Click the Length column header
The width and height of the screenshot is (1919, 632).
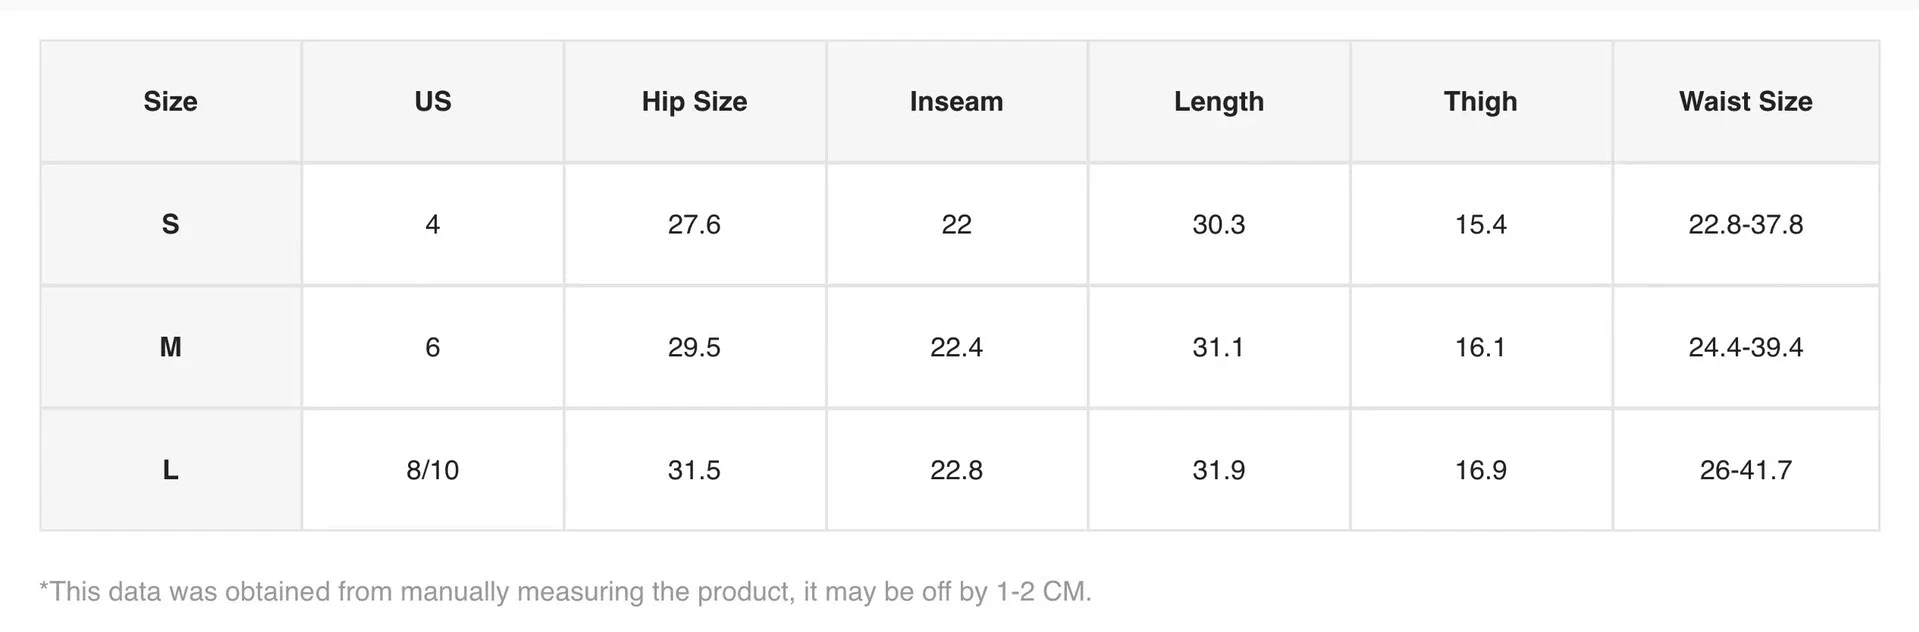(x=1218, y=101)
